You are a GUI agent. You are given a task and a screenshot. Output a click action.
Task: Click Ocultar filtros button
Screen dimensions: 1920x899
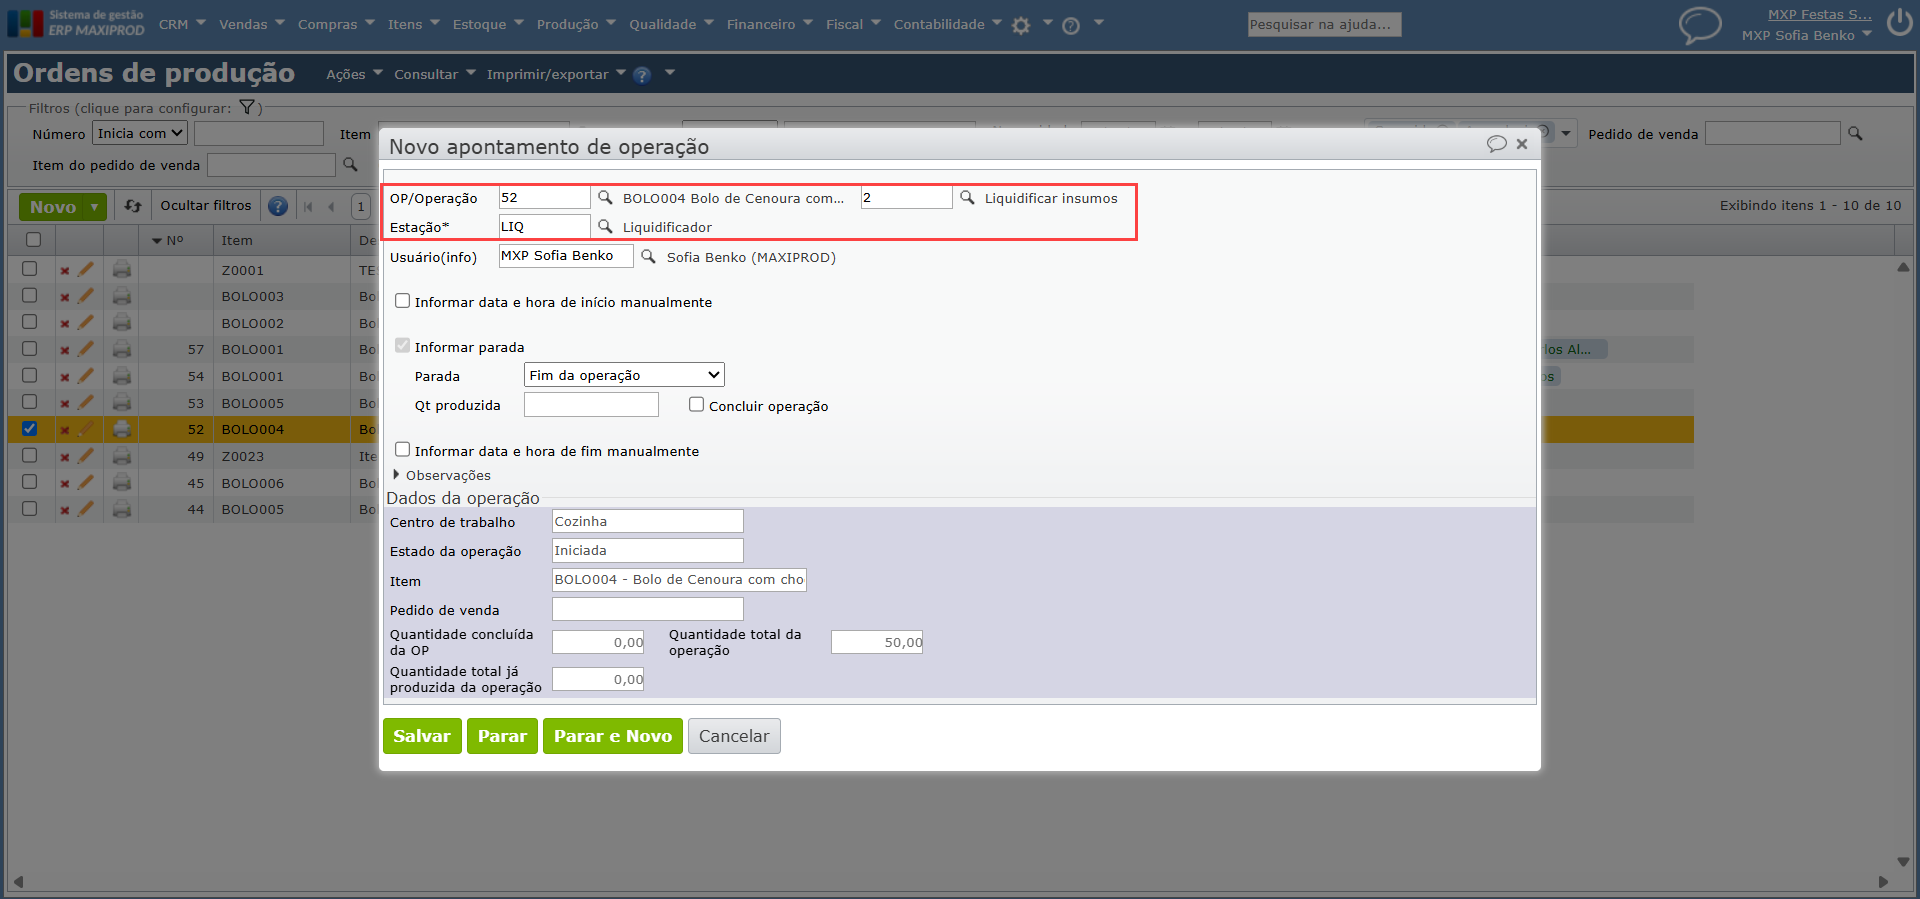click(x=206, y=206)
